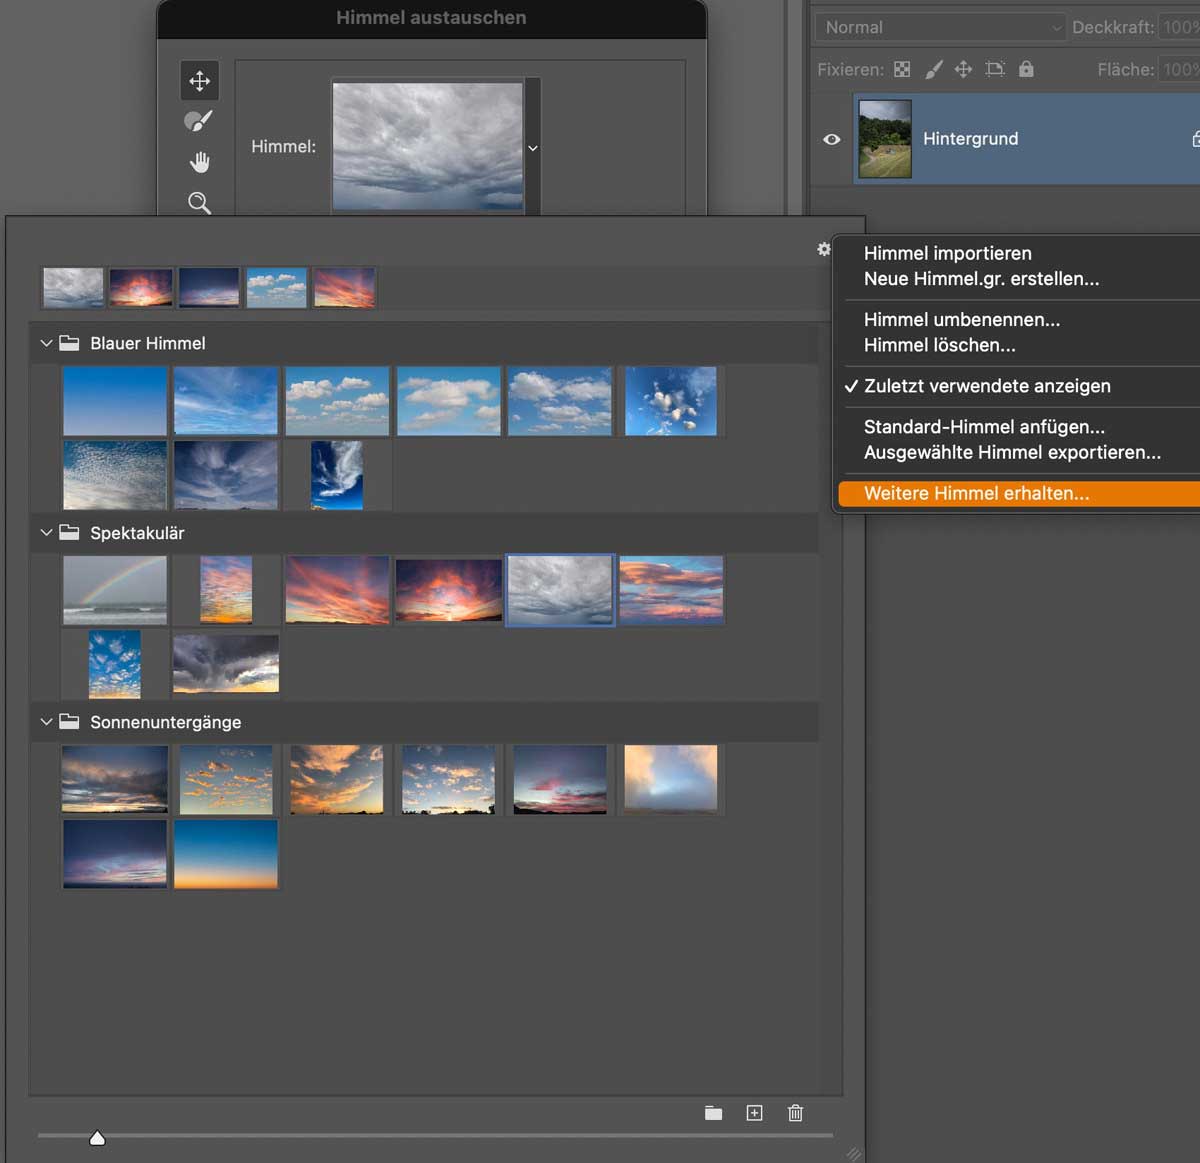Select the Sky Brush tool
This screenshot has width=1200, height=1163.
199,121
